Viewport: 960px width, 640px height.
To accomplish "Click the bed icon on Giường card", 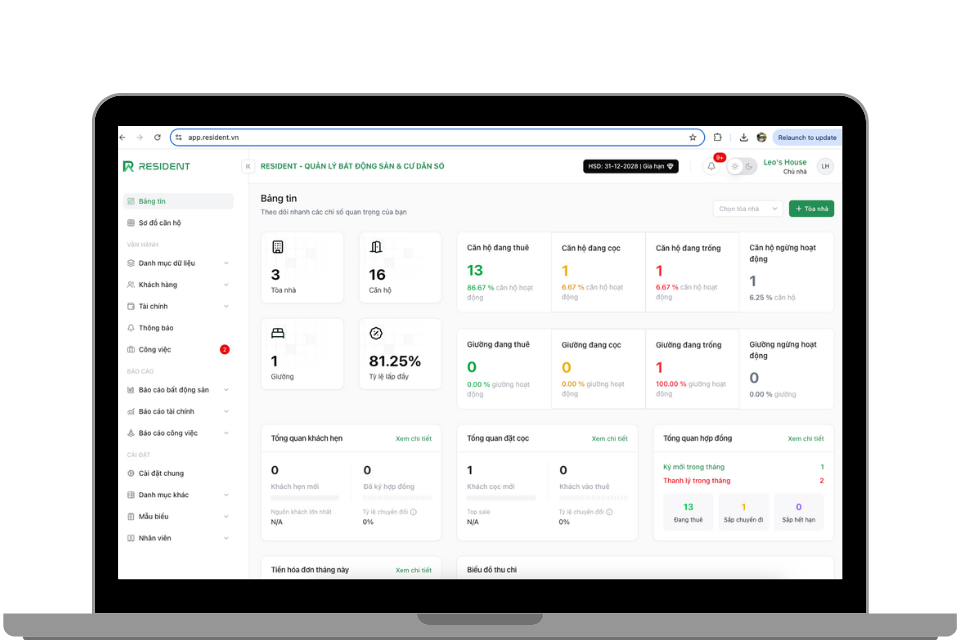I will click(x=277, y=333).
